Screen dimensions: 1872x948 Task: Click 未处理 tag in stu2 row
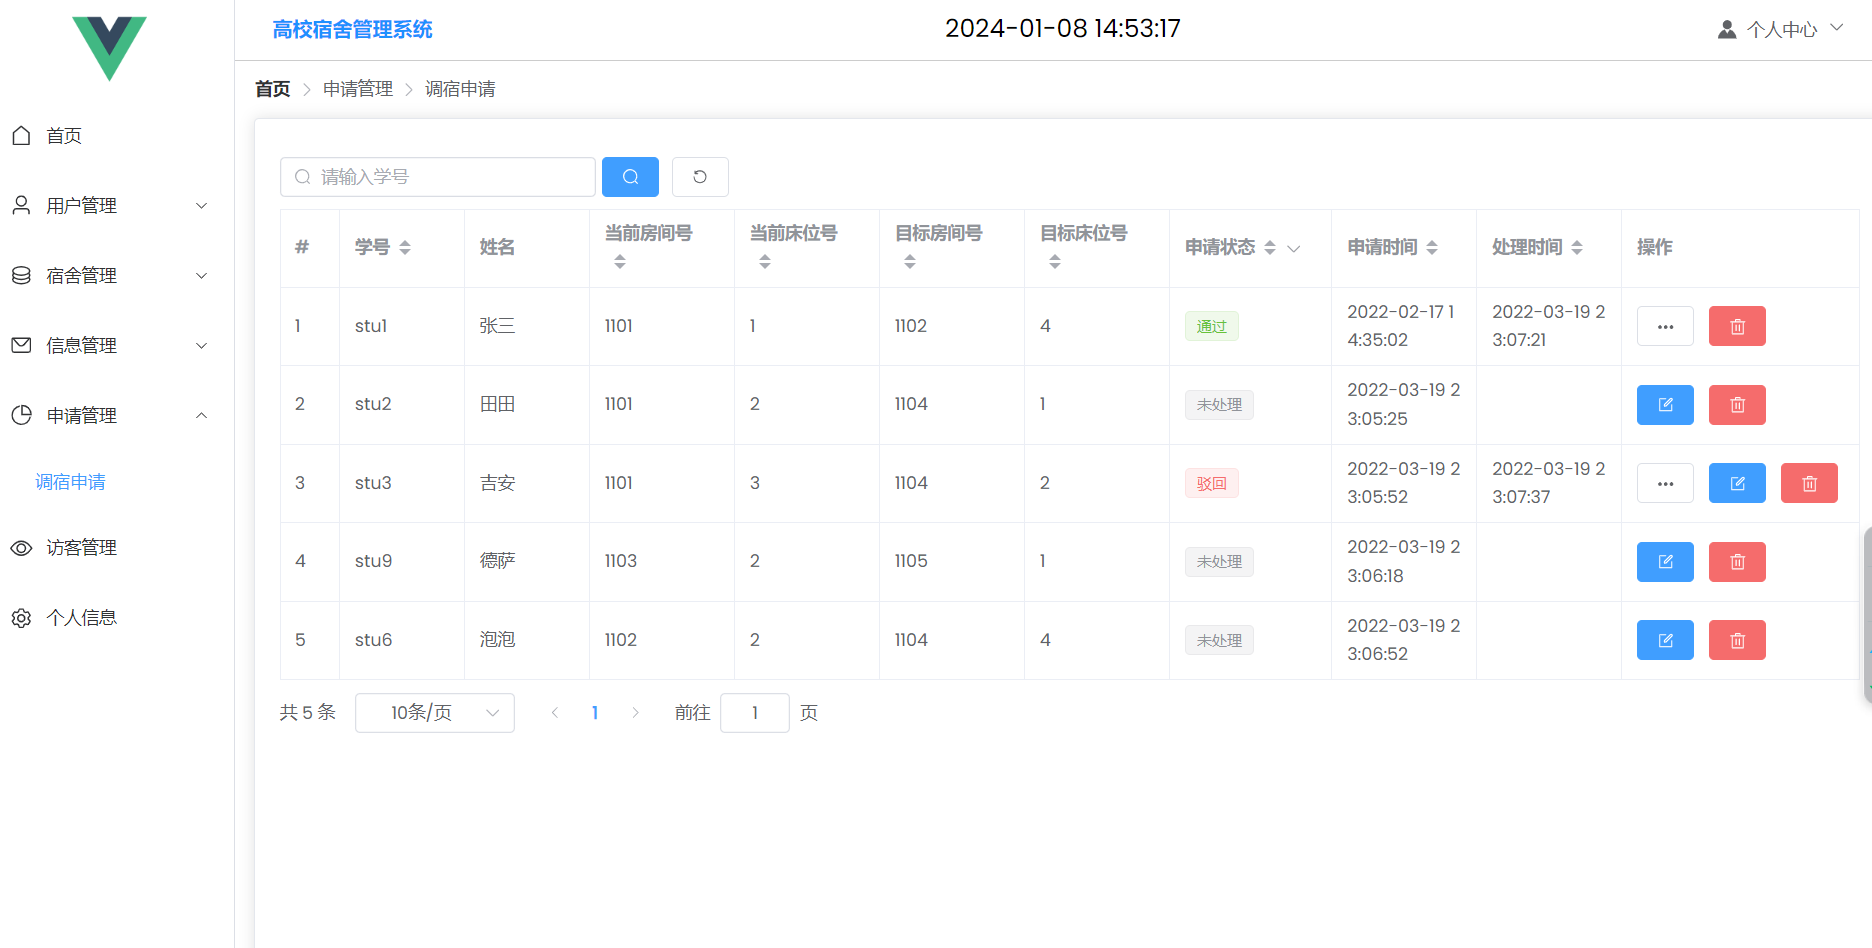click(x=1219, y=405)
